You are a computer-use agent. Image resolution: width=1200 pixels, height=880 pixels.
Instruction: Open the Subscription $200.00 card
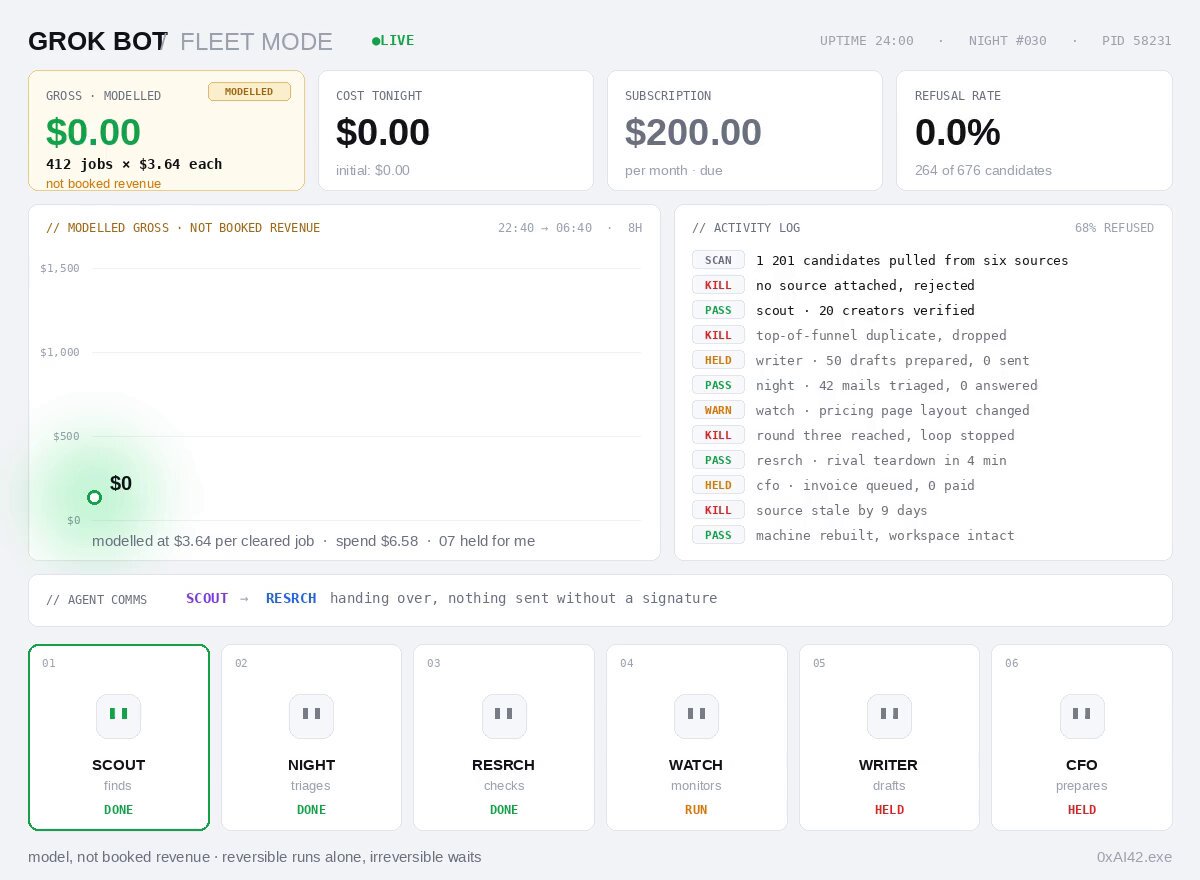pyautogui.click(x=745, y=130)
